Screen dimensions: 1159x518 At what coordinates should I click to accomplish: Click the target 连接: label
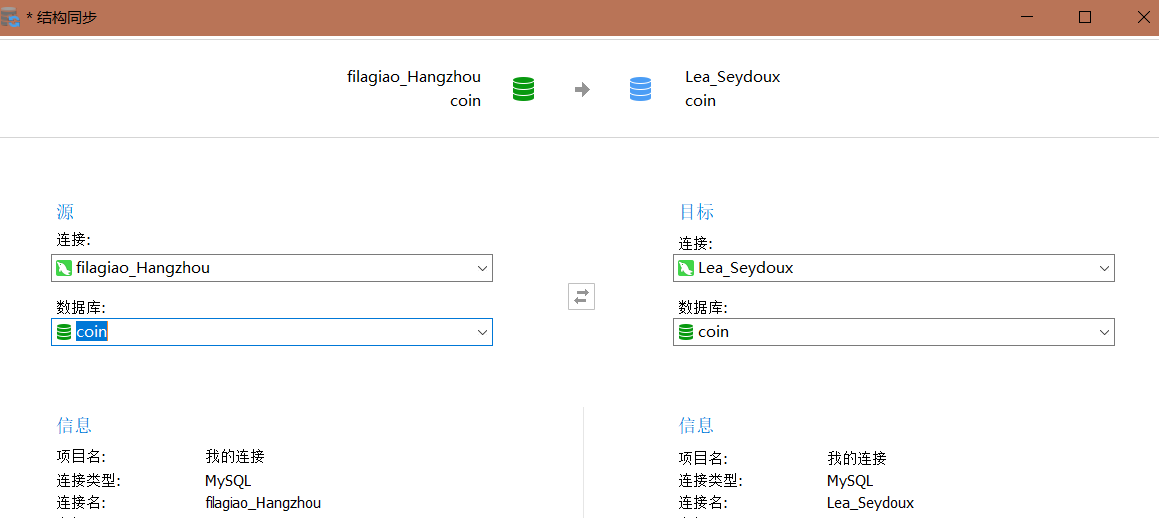(696, 243)
